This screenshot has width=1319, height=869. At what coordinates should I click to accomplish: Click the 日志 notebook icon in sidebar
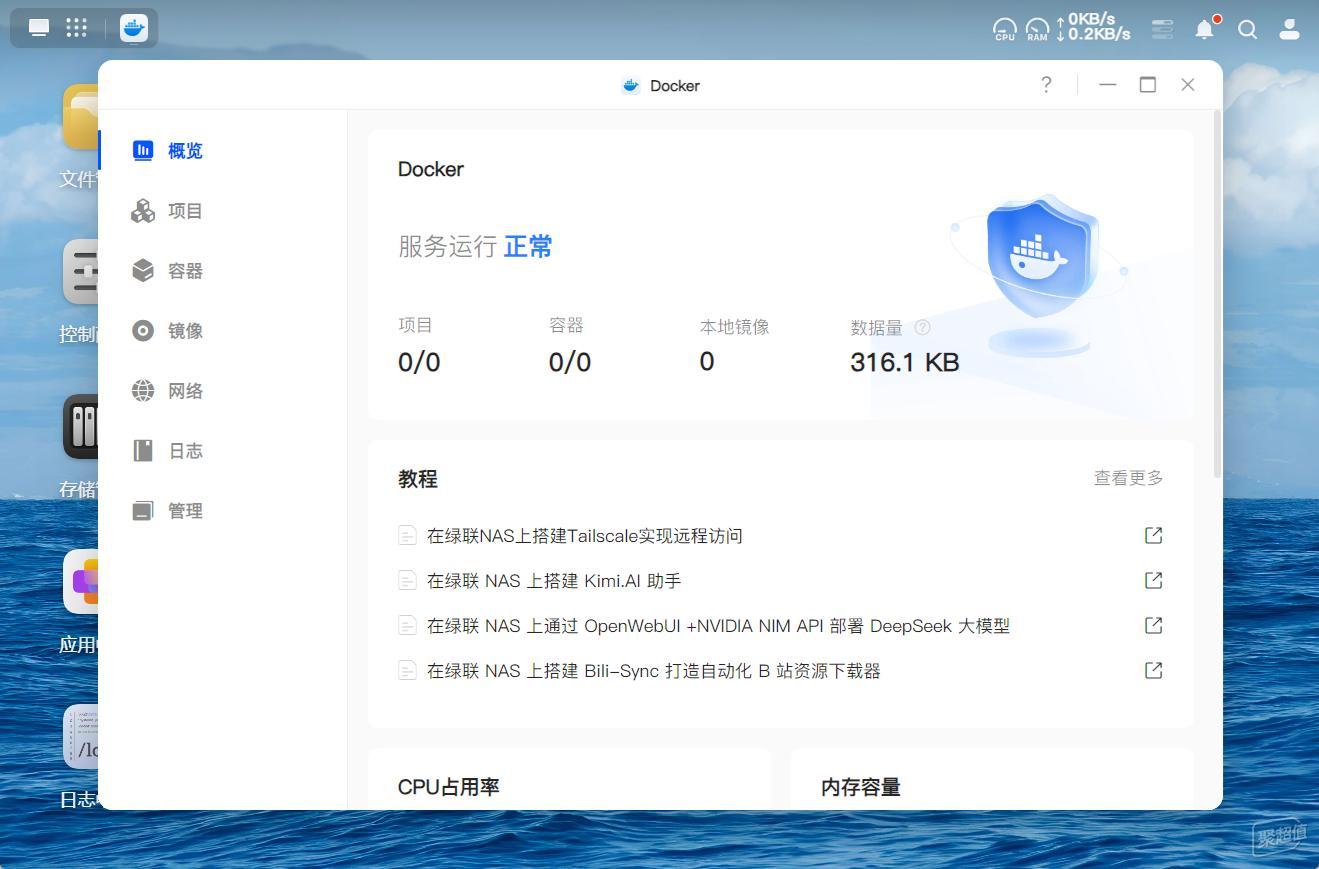[x=143, y=451]
